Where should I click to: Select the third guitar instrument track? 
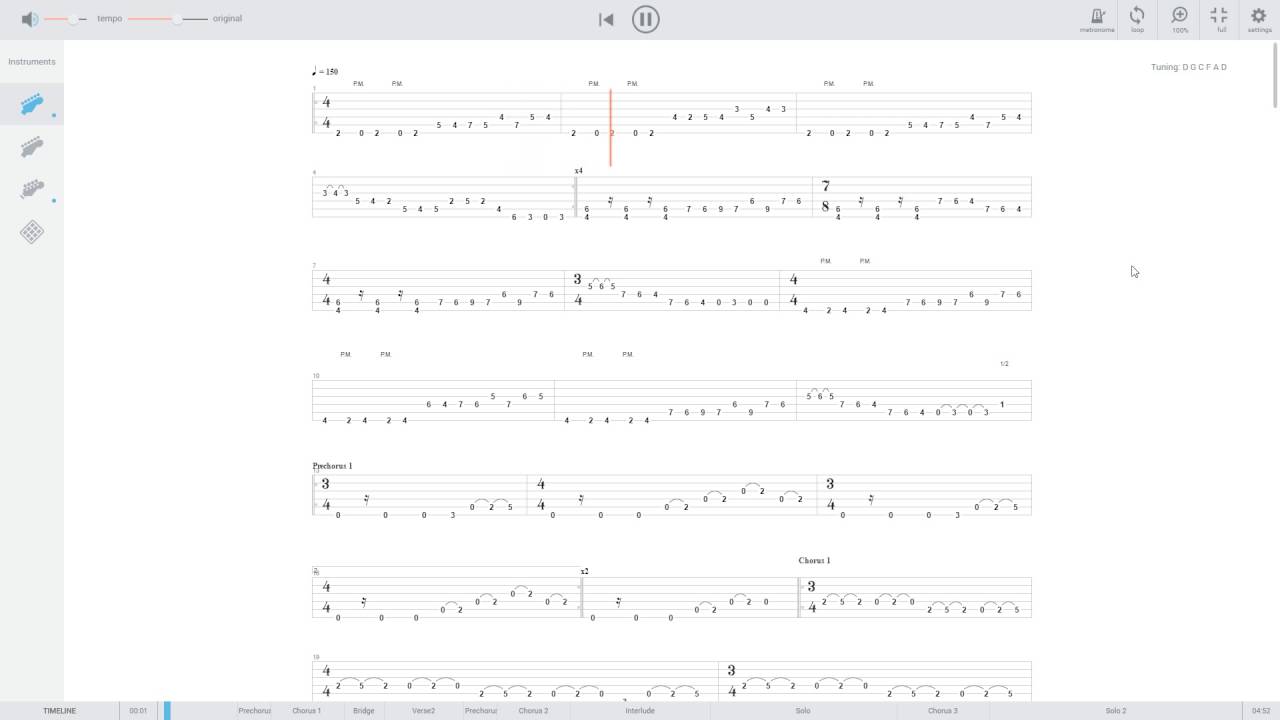(x=32, y=189)
